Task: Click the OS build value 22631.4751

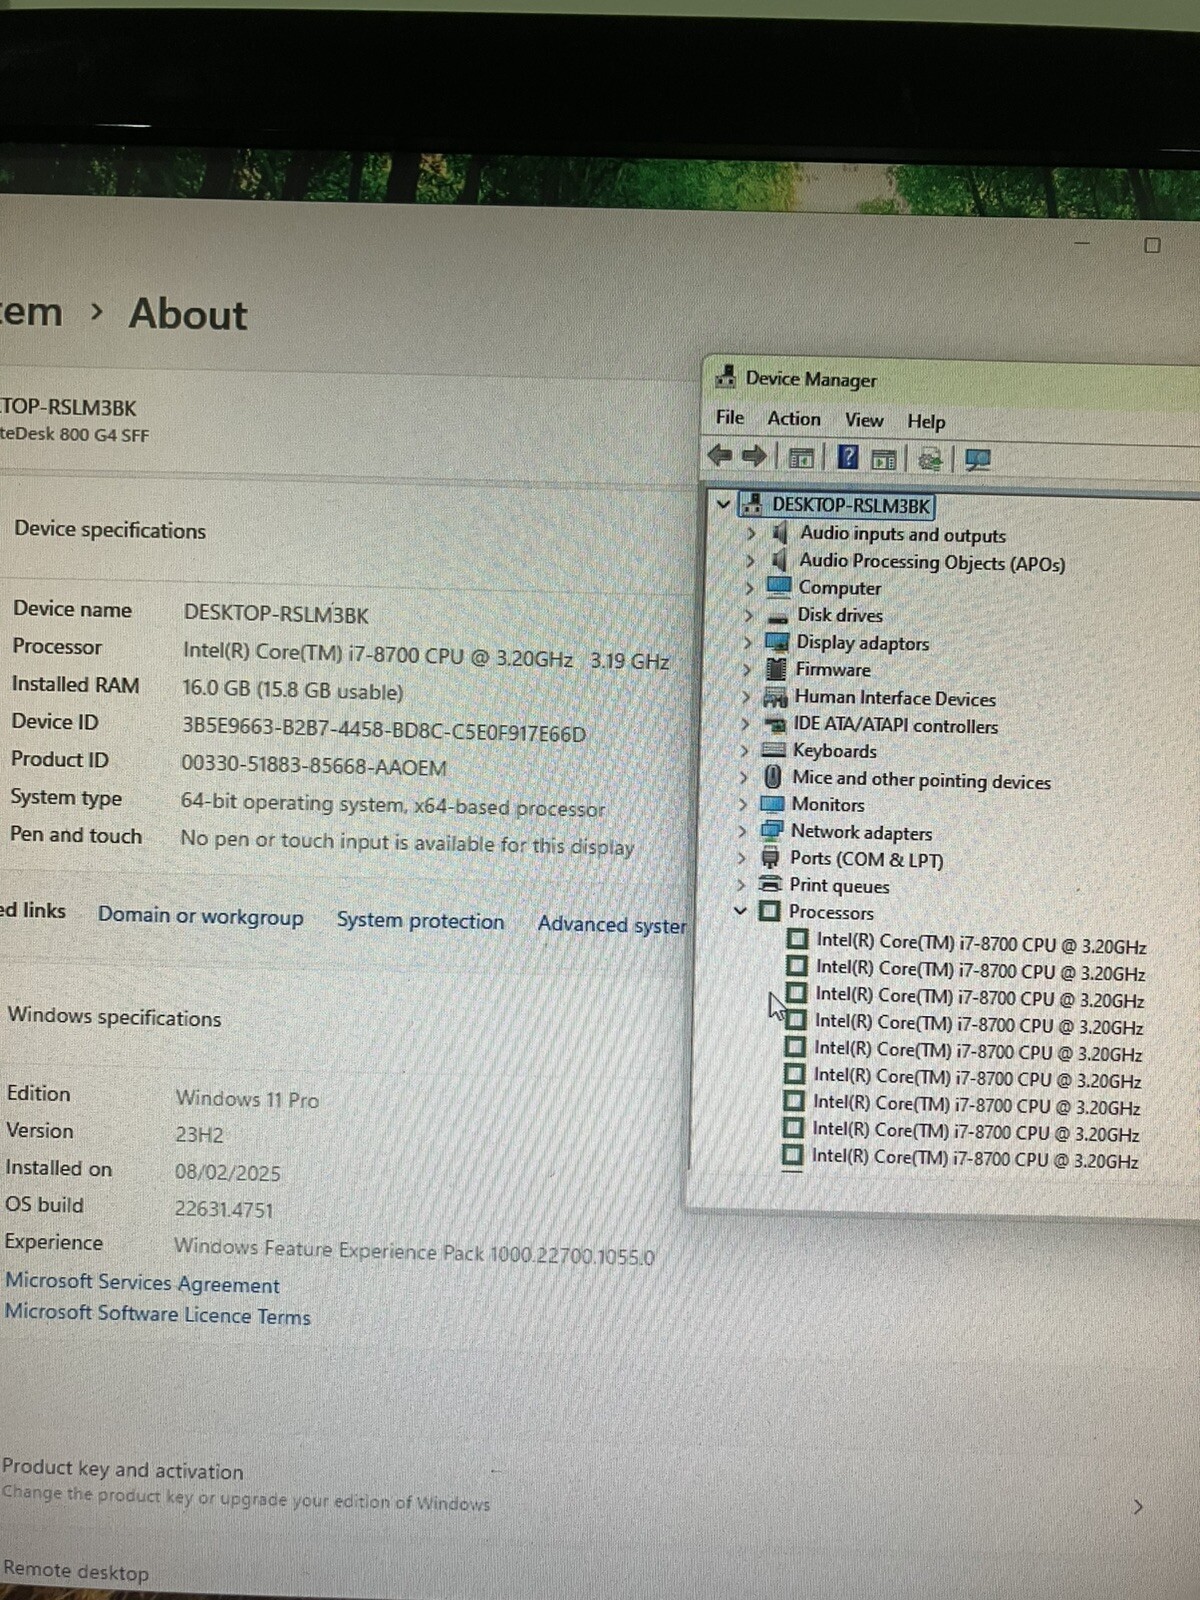Action: pos(223,1208)
